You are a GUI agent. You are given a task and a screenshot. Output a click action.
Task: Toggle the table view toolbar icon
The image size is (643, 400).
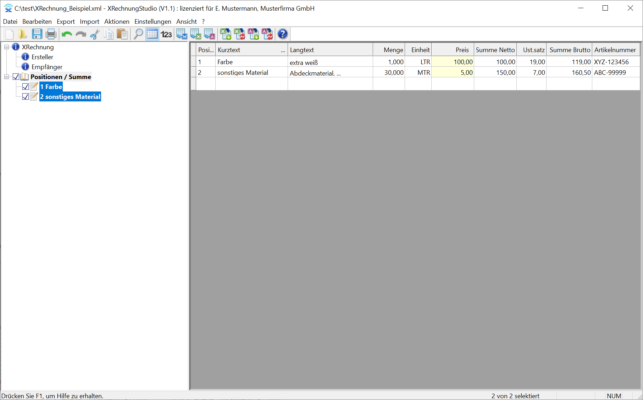pos(152,34)
